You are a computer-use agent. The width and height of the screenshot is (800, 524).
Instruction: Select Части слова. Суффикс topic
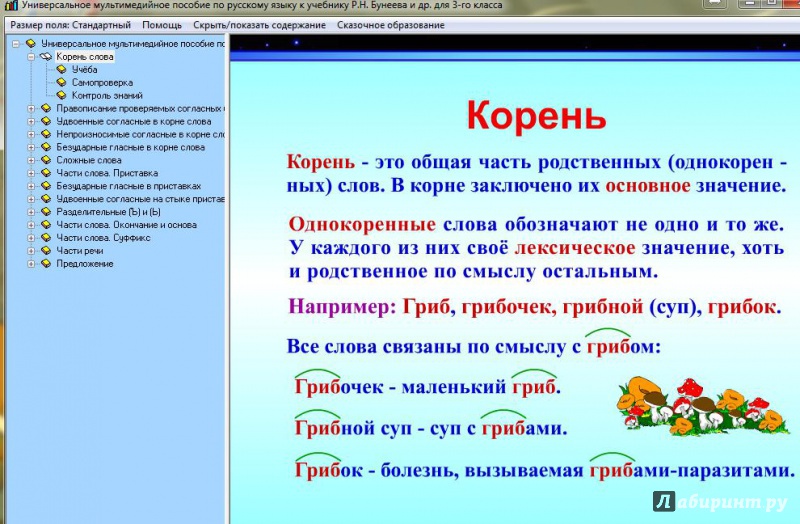pyautogui.click(x=103, y=238)
